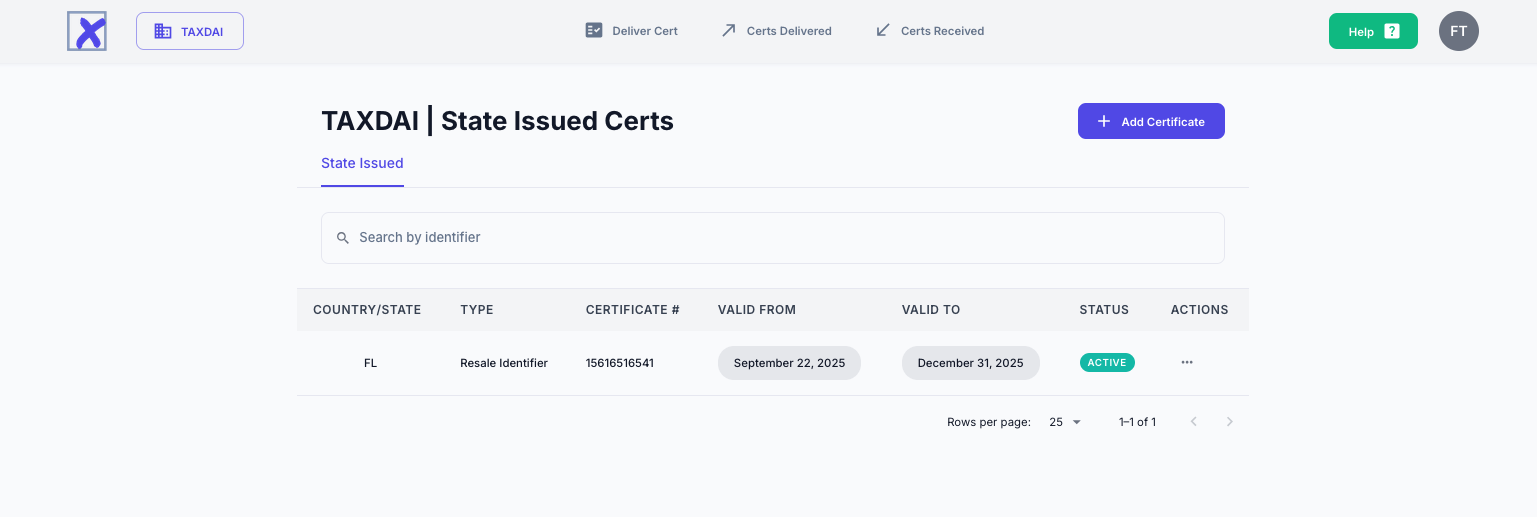The width and height of the screenshot is (1537, 517).
Task: Click the X logo icon
Action: (87, 31)
